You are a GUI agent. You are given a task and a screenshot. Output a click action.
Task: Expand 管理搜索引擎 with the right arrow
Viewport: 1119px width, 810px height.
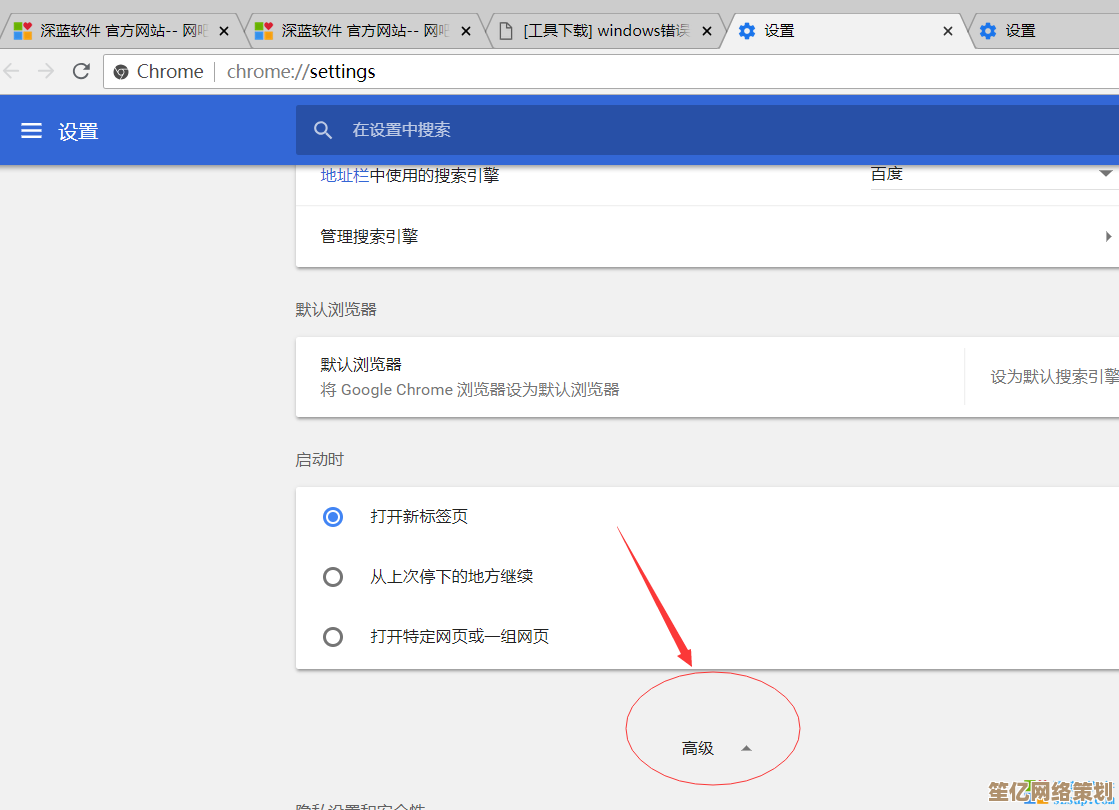pos(1108,237)
